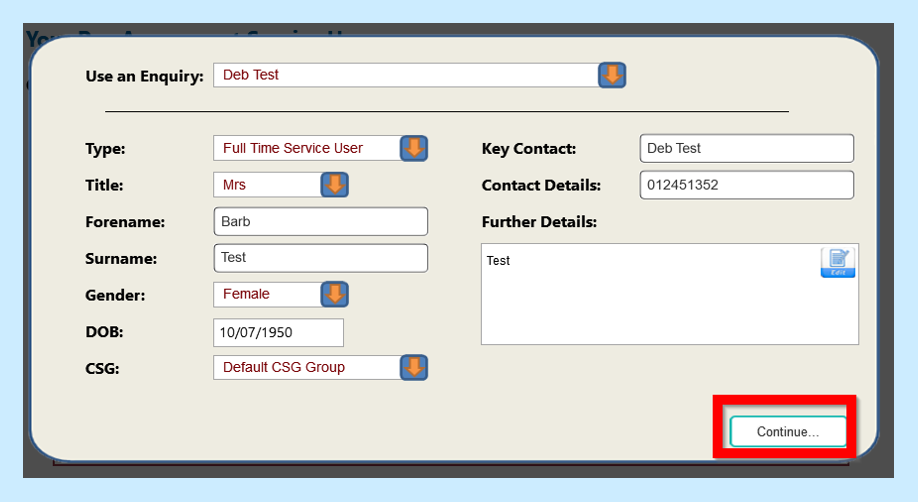Open the 'Mrs' title selection box

tap(266, 185)
